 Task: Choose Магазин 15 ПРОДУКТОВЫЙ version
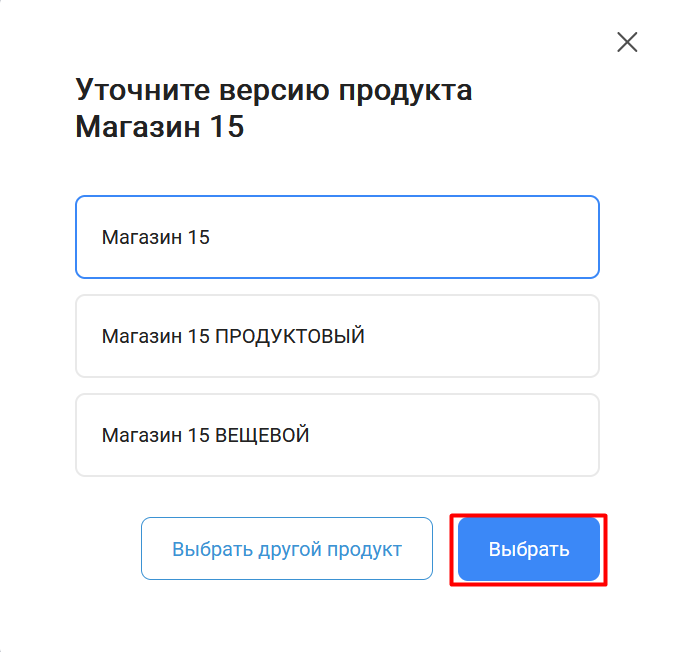point(337,336)
